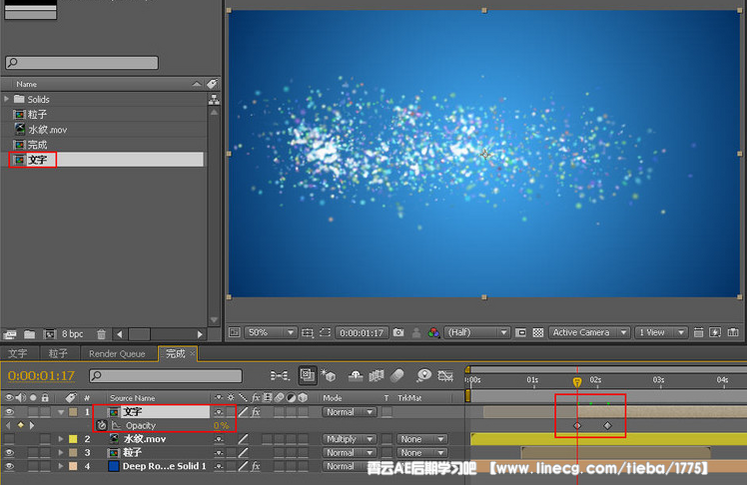750x485 pixels.
Task: Enable the Frame Blending icon
Action: (x=376, y=376)
